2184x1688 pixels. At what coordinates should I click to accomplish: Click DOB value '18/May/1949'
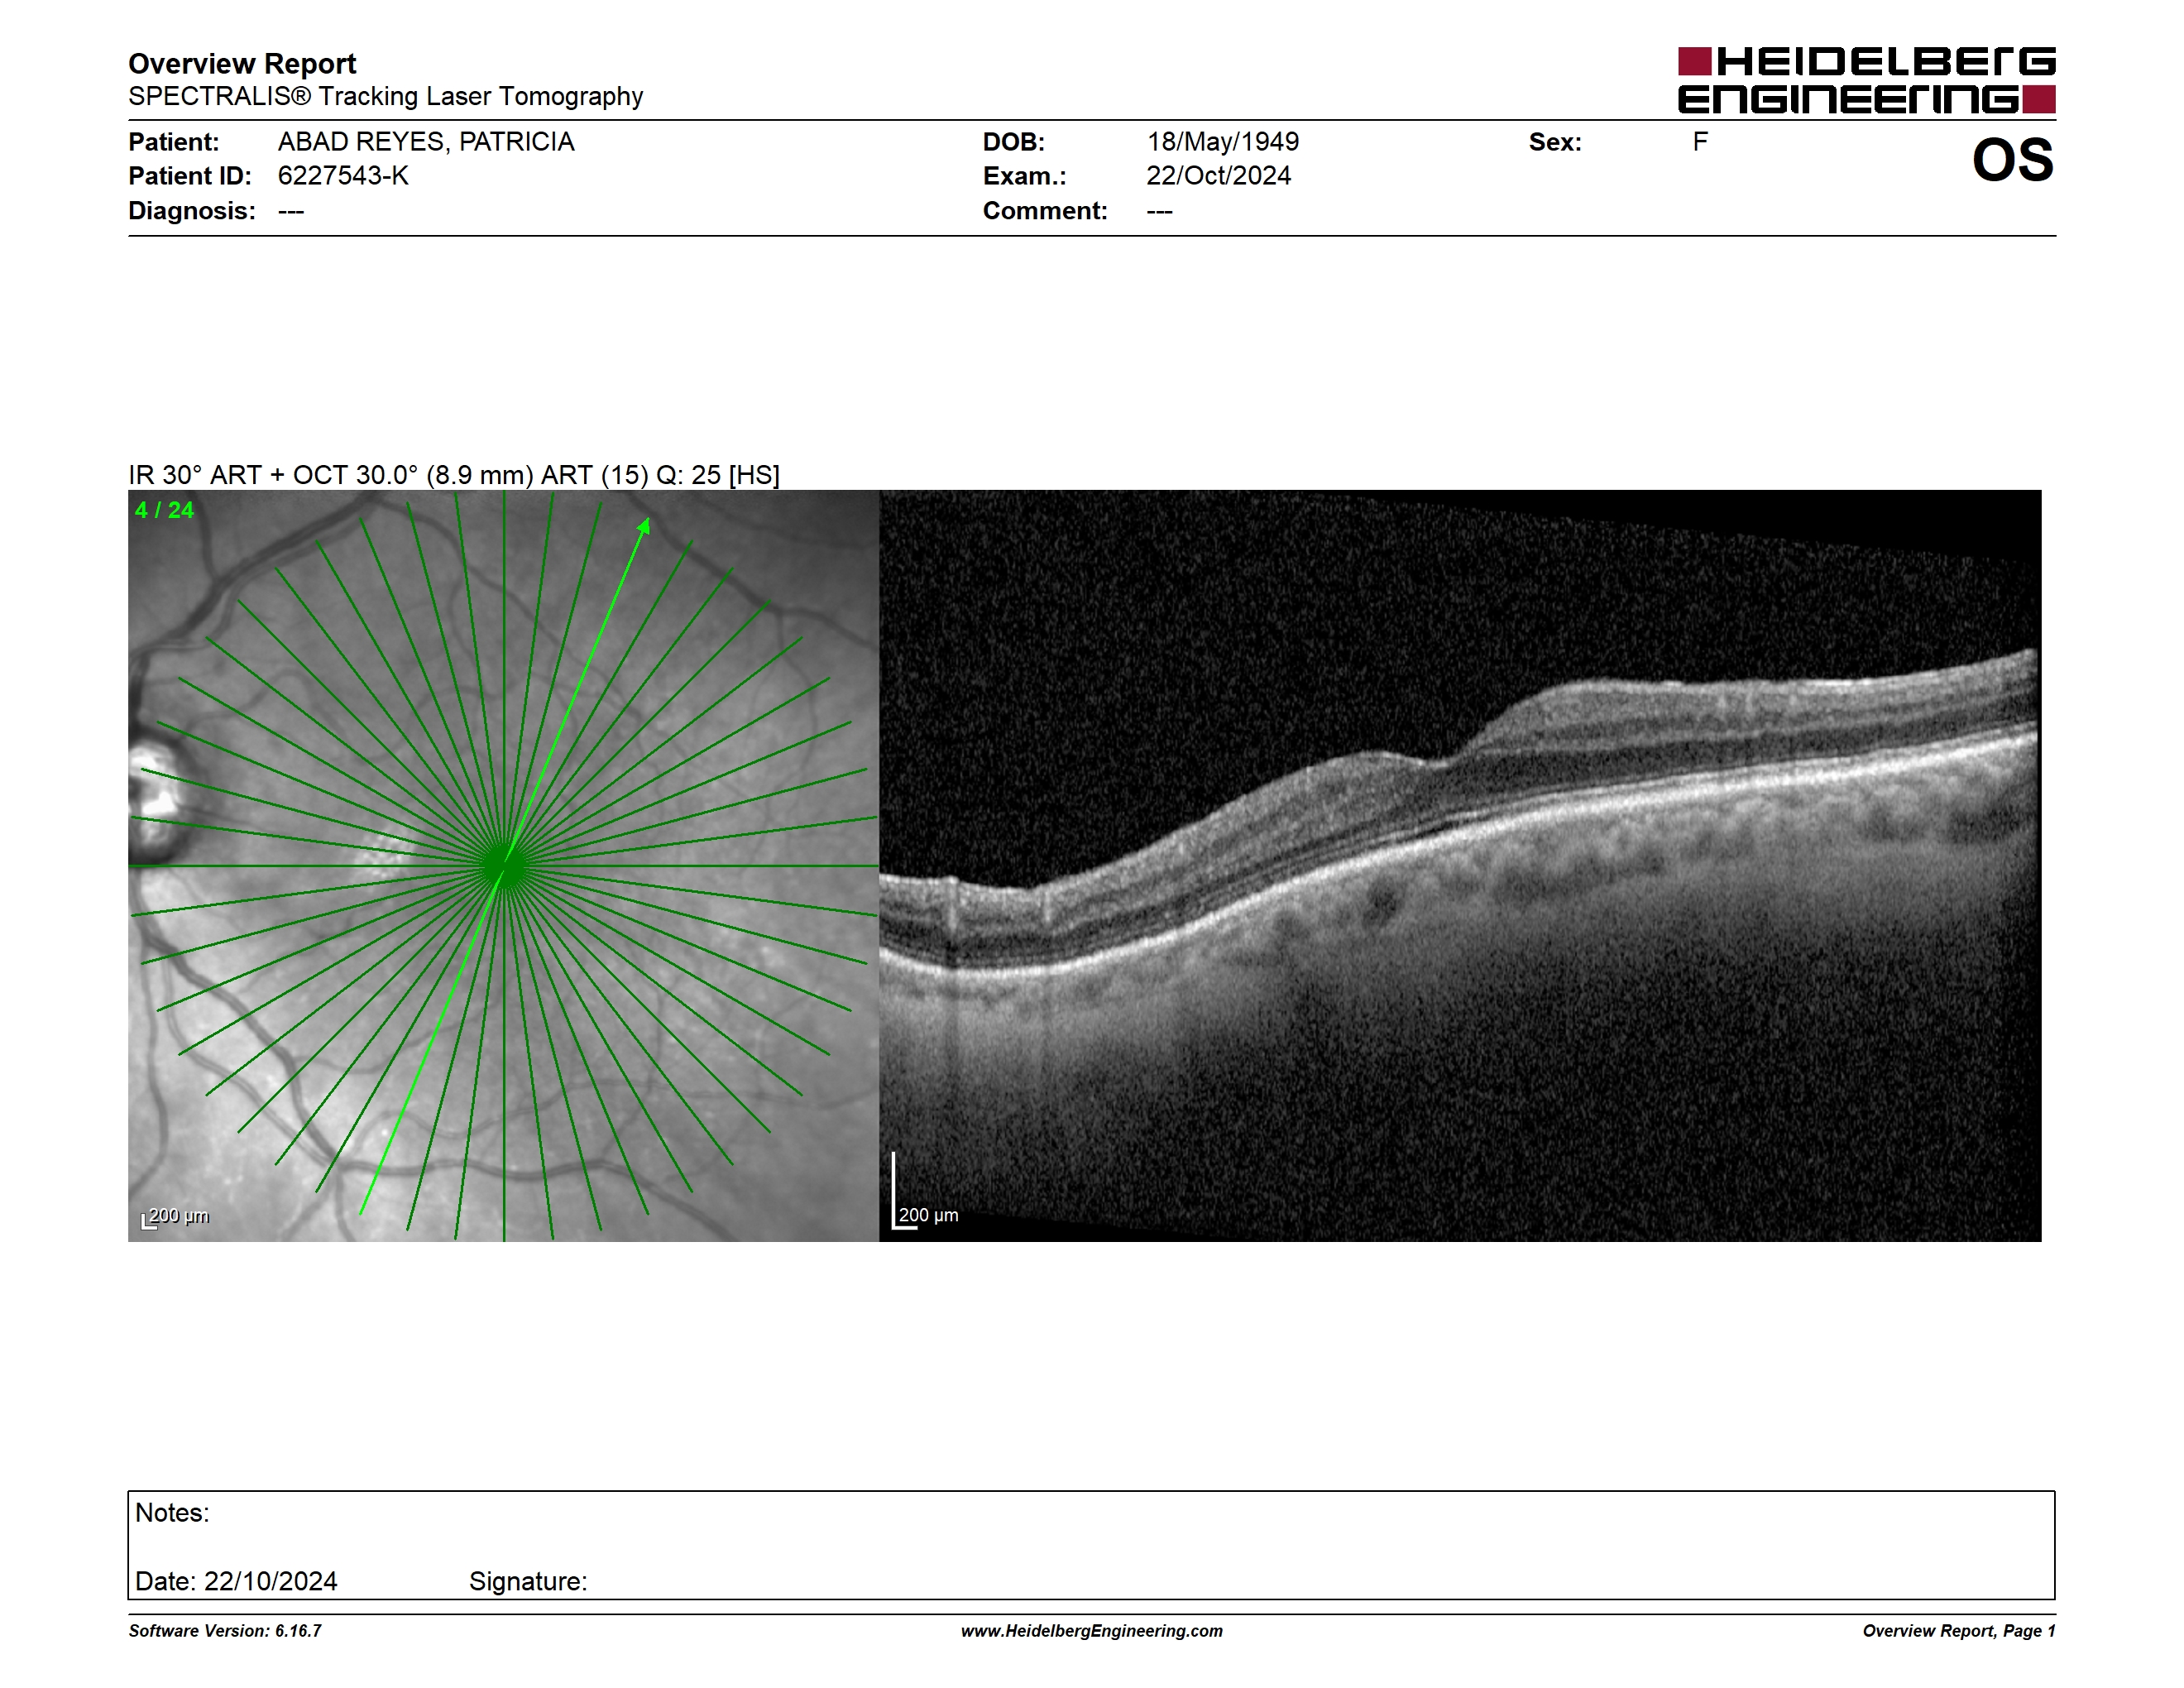coord(1222,142)
